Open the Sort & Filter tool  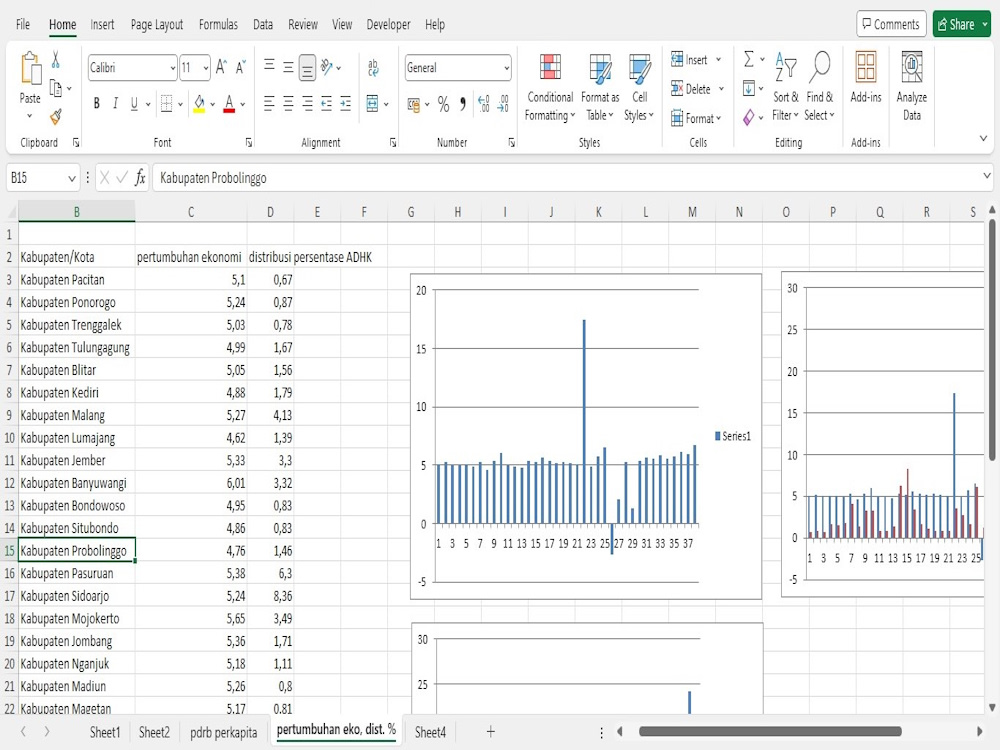[785, 86]
